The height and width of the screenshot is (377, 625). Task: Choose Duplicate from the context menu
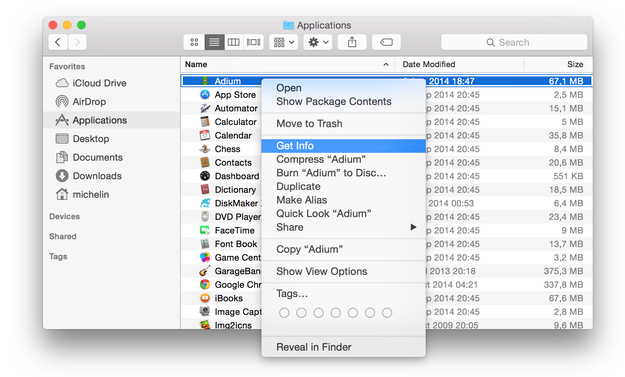pyautogui.click(x=344, y=187)
